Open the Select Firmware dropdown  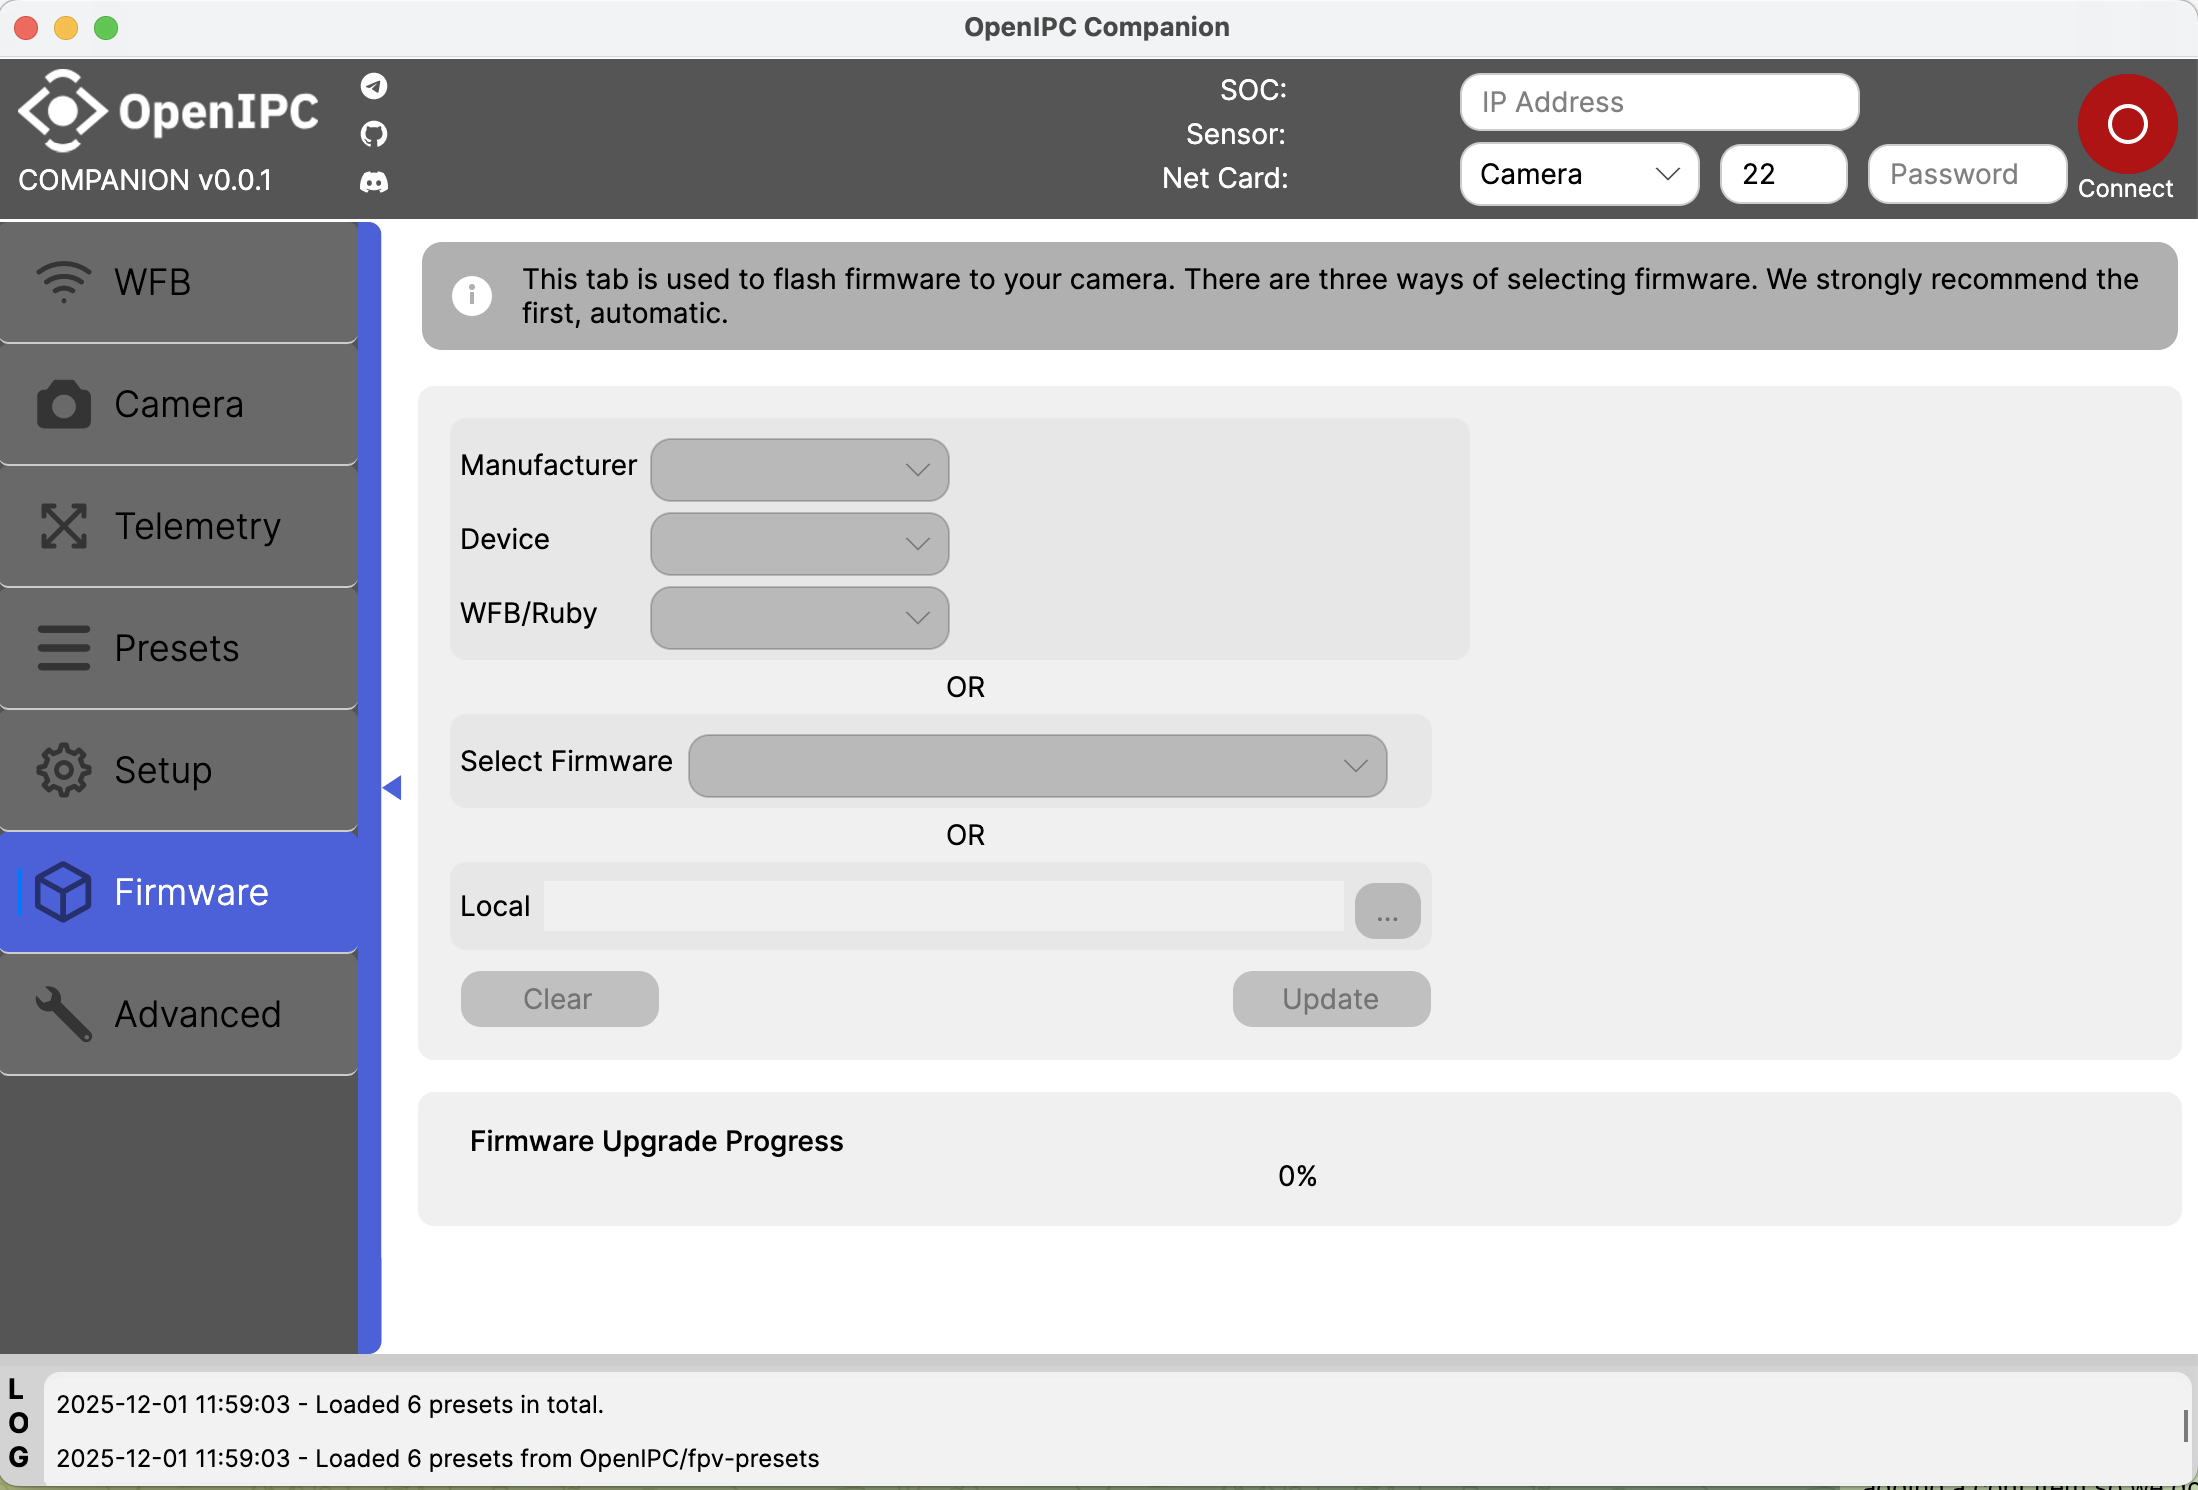tap(1038, 766)
